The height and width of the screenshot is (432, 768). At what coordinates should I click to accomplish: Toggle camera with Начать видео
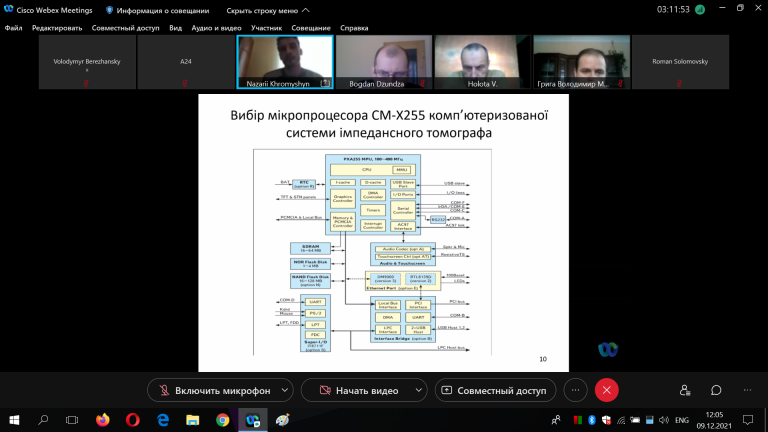[x=359, y=390]
